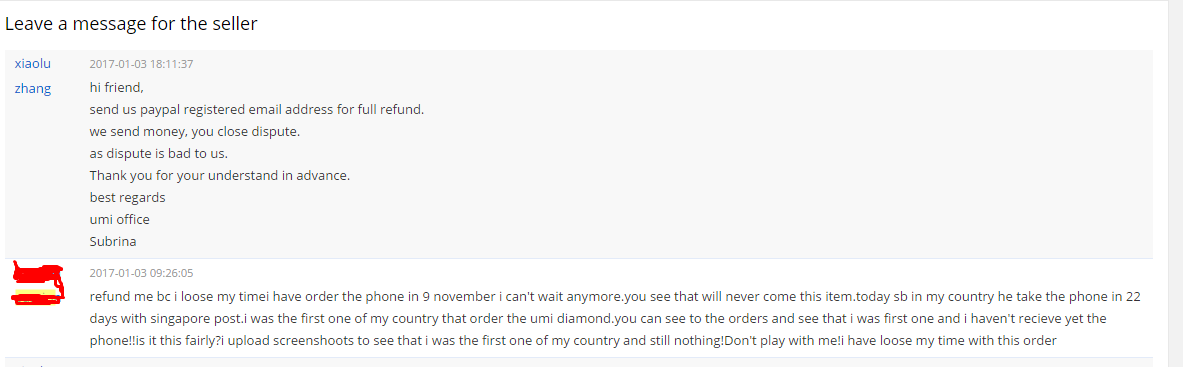Image resolution: width=1183 pixels, height=367 pixels.
Task: Click the vertical scrollbar strip on right edge
Action: coord(1175,184)
